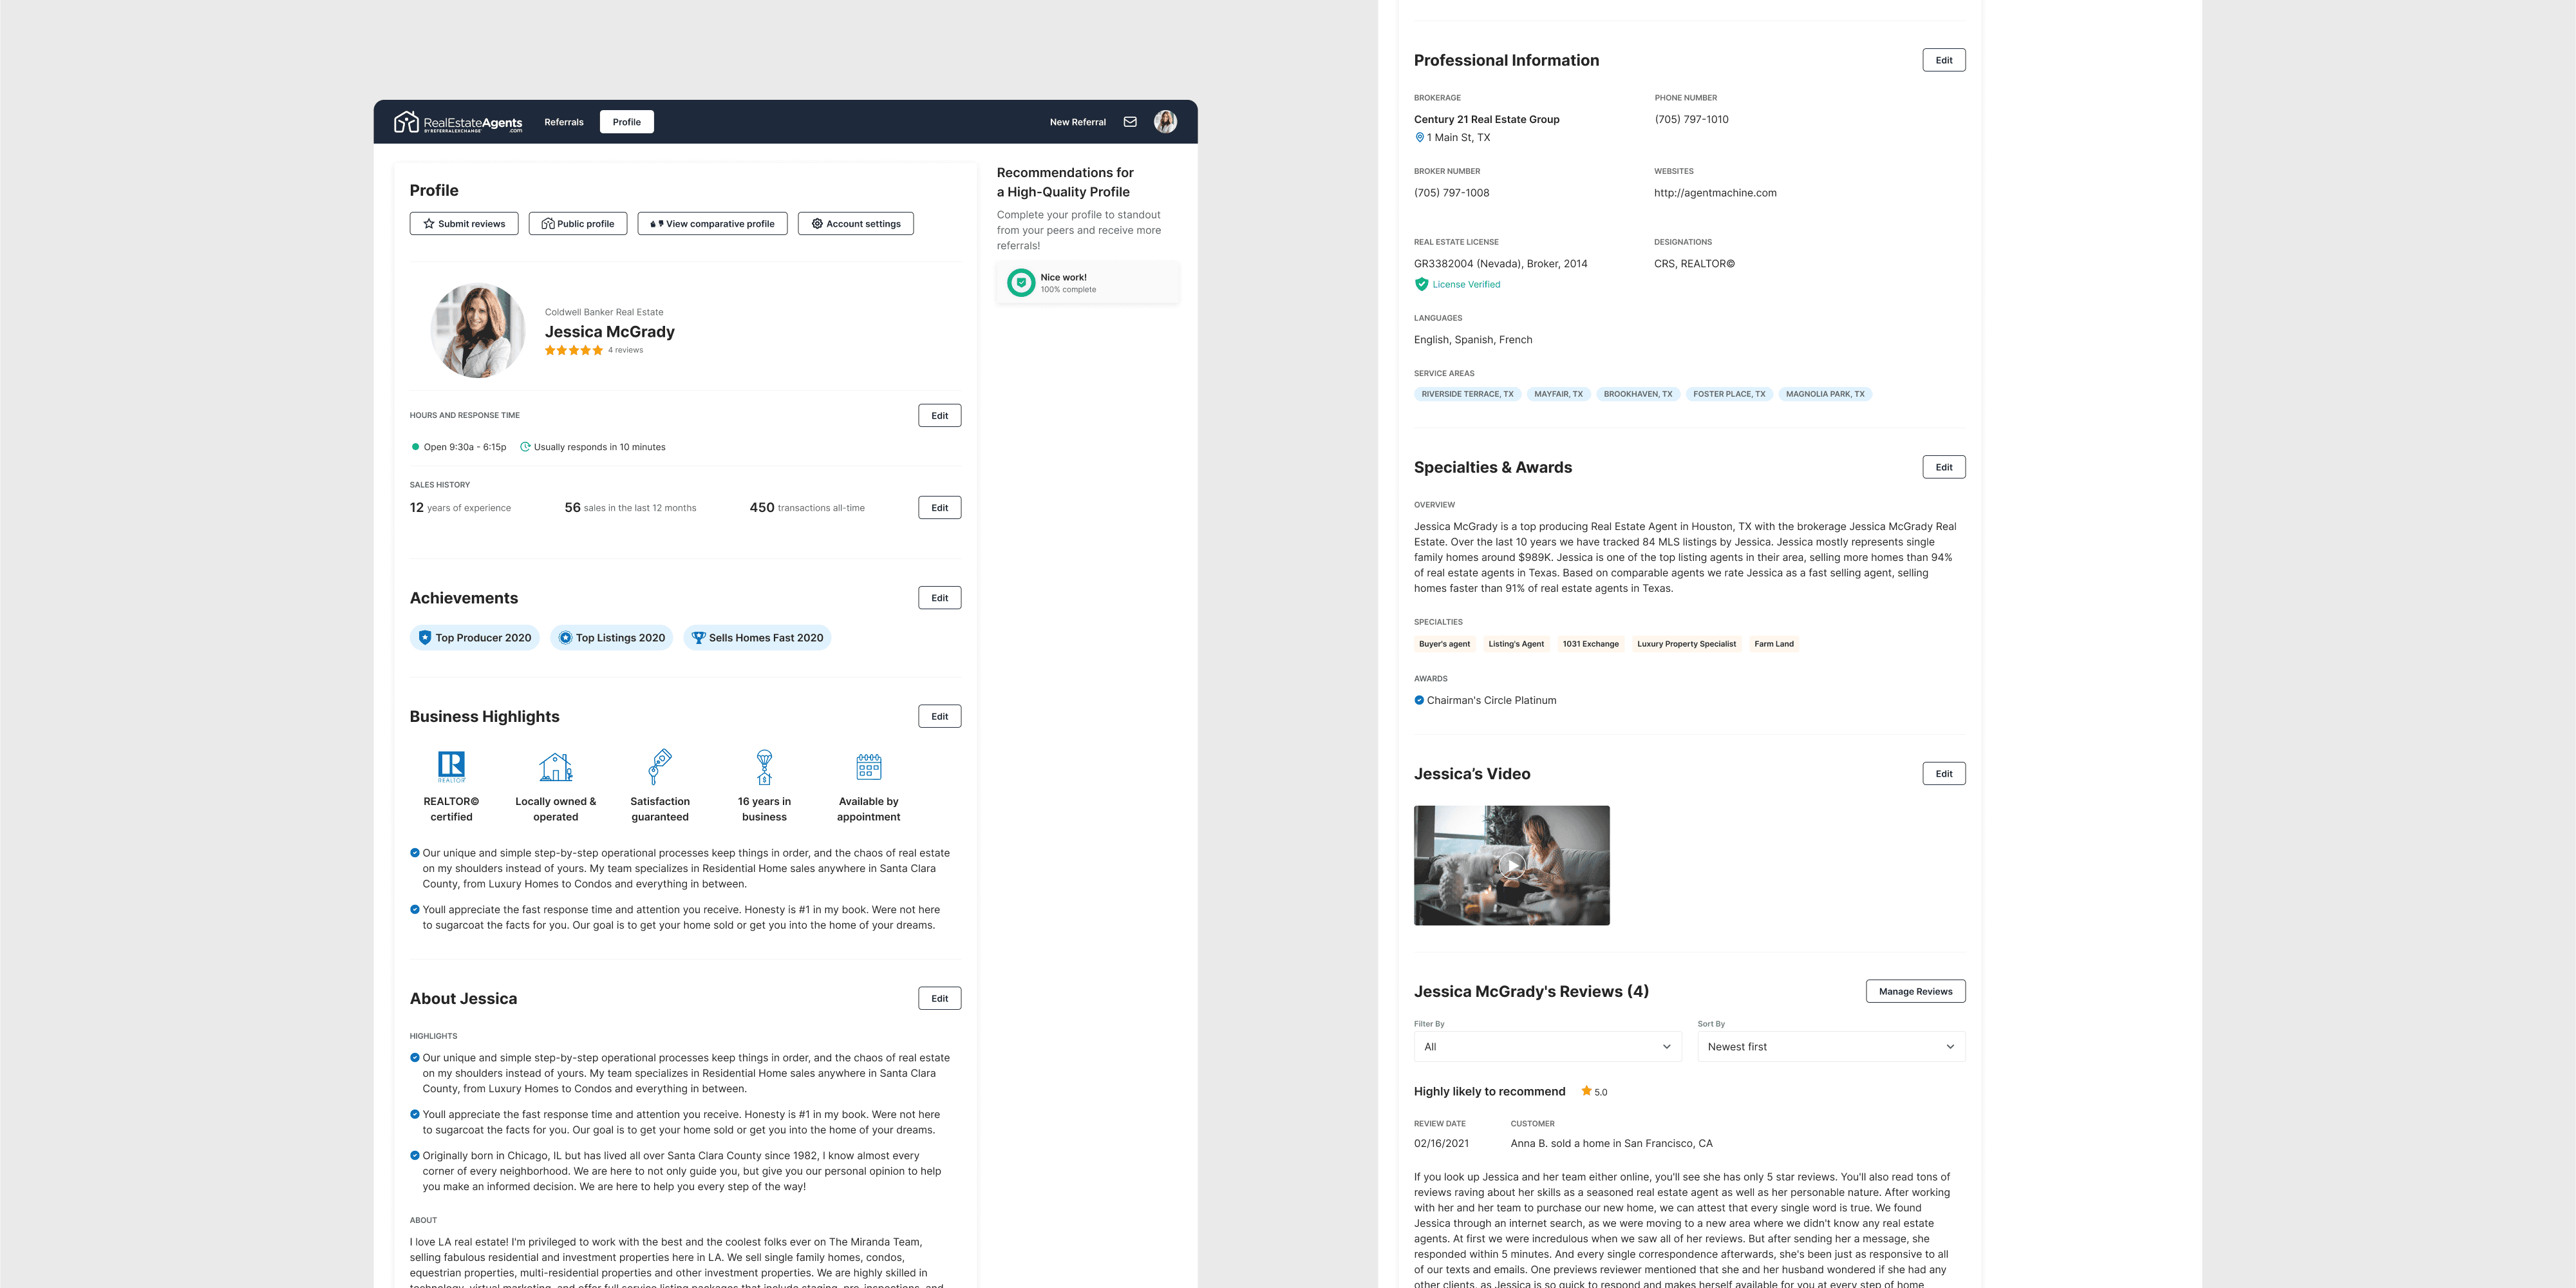The width and height of the screenshot is (2576, 1288).
Task: Click the Satisfaction guaranteed key icon
Action: coord(660,767)
